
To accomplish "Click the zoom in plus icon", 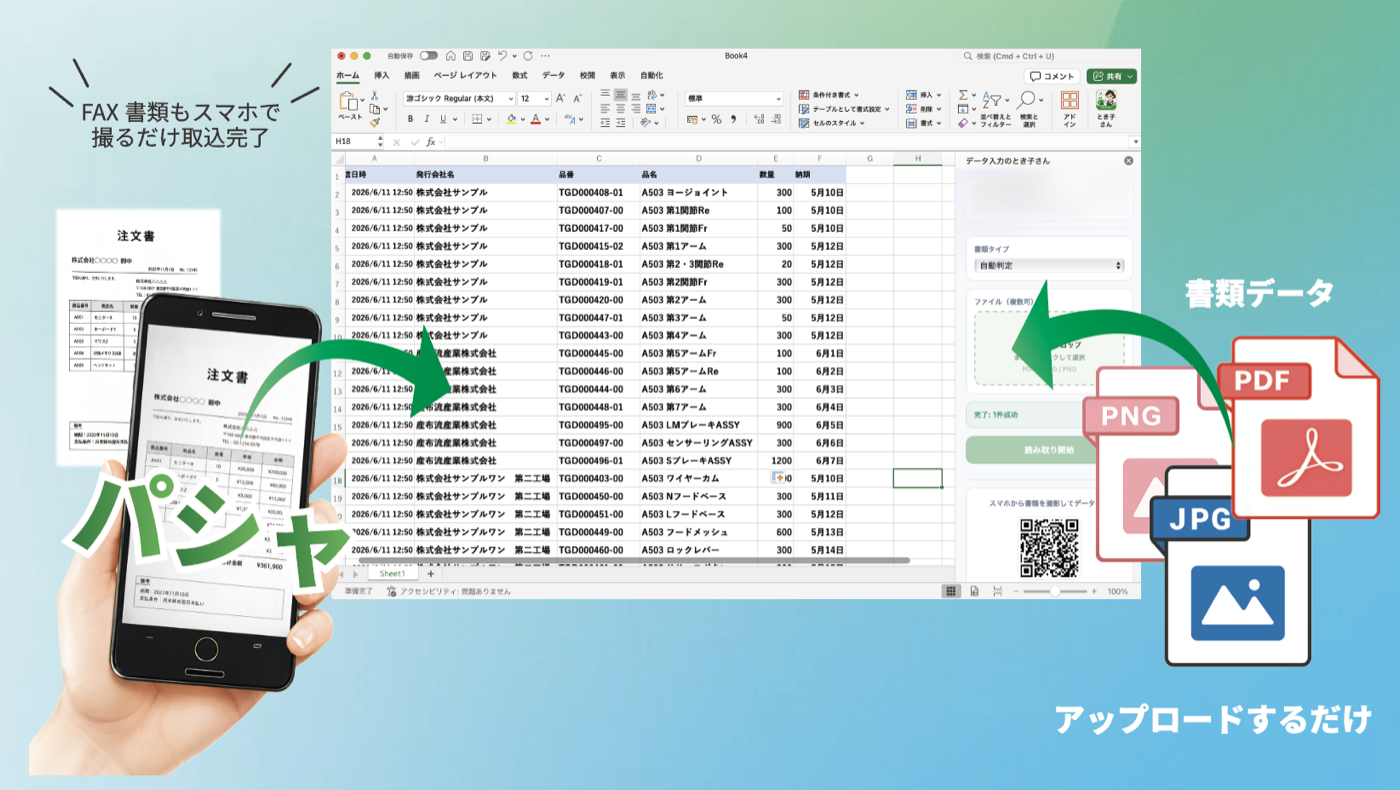I will click(x=1095, y=592).
